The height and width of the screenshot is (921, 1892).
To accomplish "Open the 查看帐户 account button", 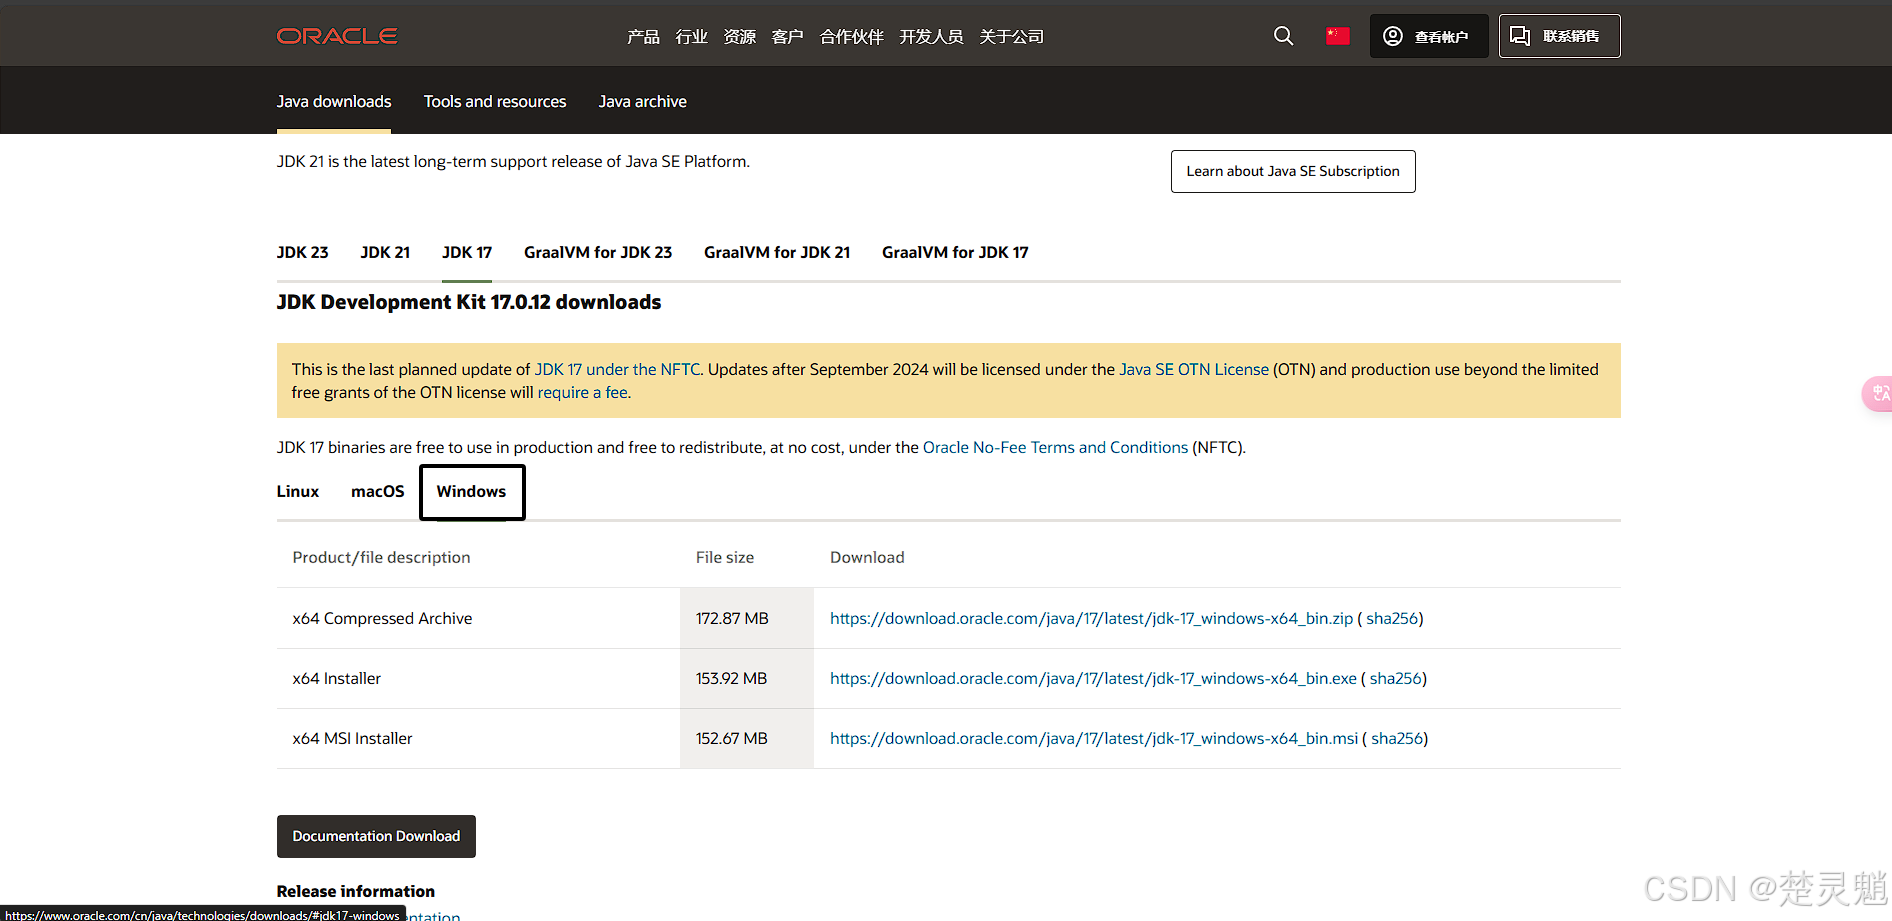I will click(1429, 36).
